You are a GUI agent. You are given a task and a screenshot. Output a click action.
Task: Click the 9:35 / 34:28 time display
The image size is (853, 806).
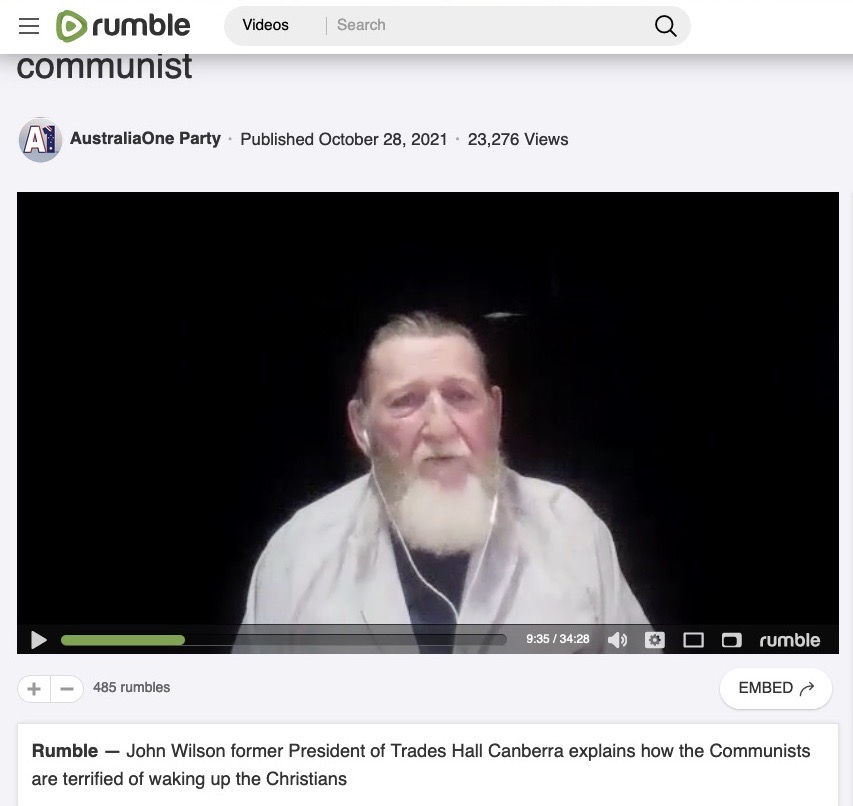point(558,639)
